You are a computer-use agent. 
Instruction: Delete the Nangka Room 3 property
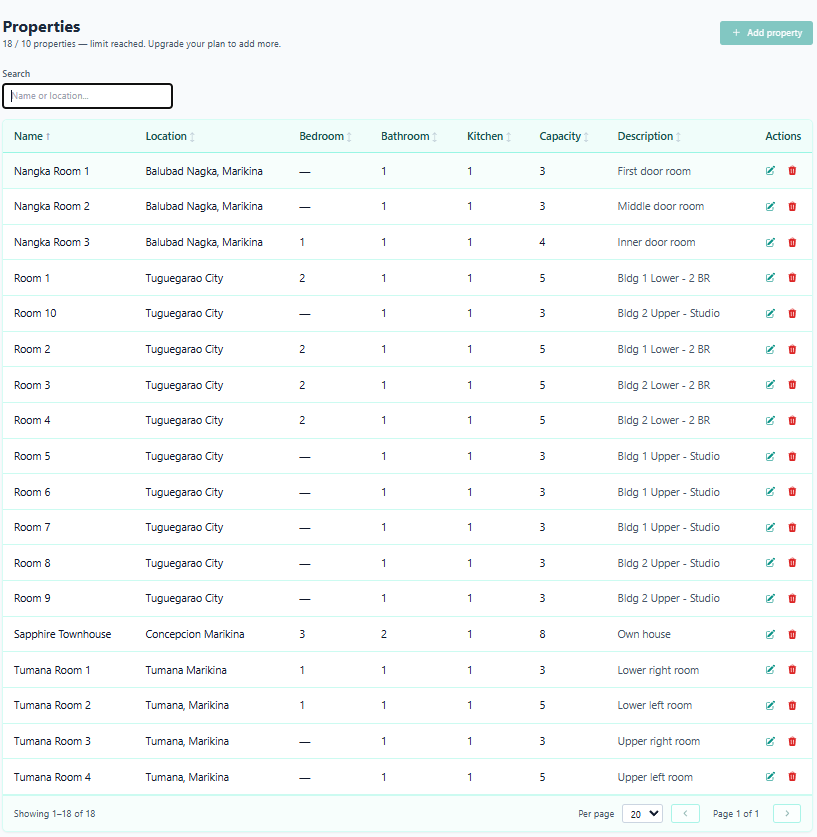792,242
